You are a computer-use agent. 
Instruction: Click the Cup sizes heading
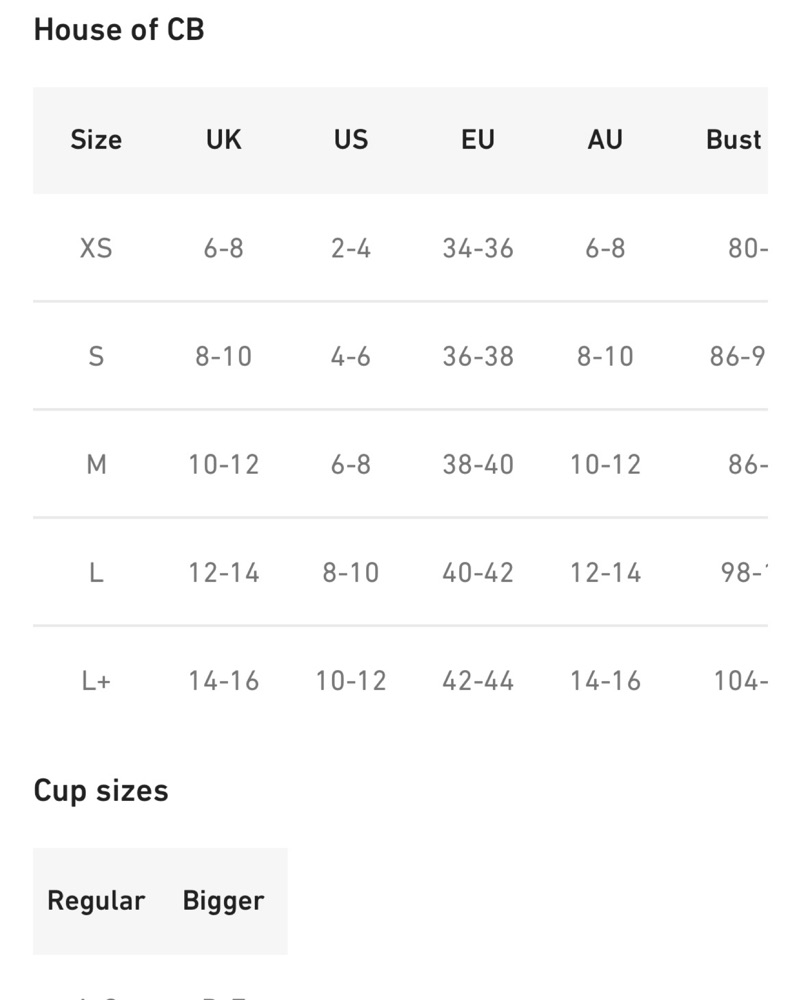click(x=101, y=791)
